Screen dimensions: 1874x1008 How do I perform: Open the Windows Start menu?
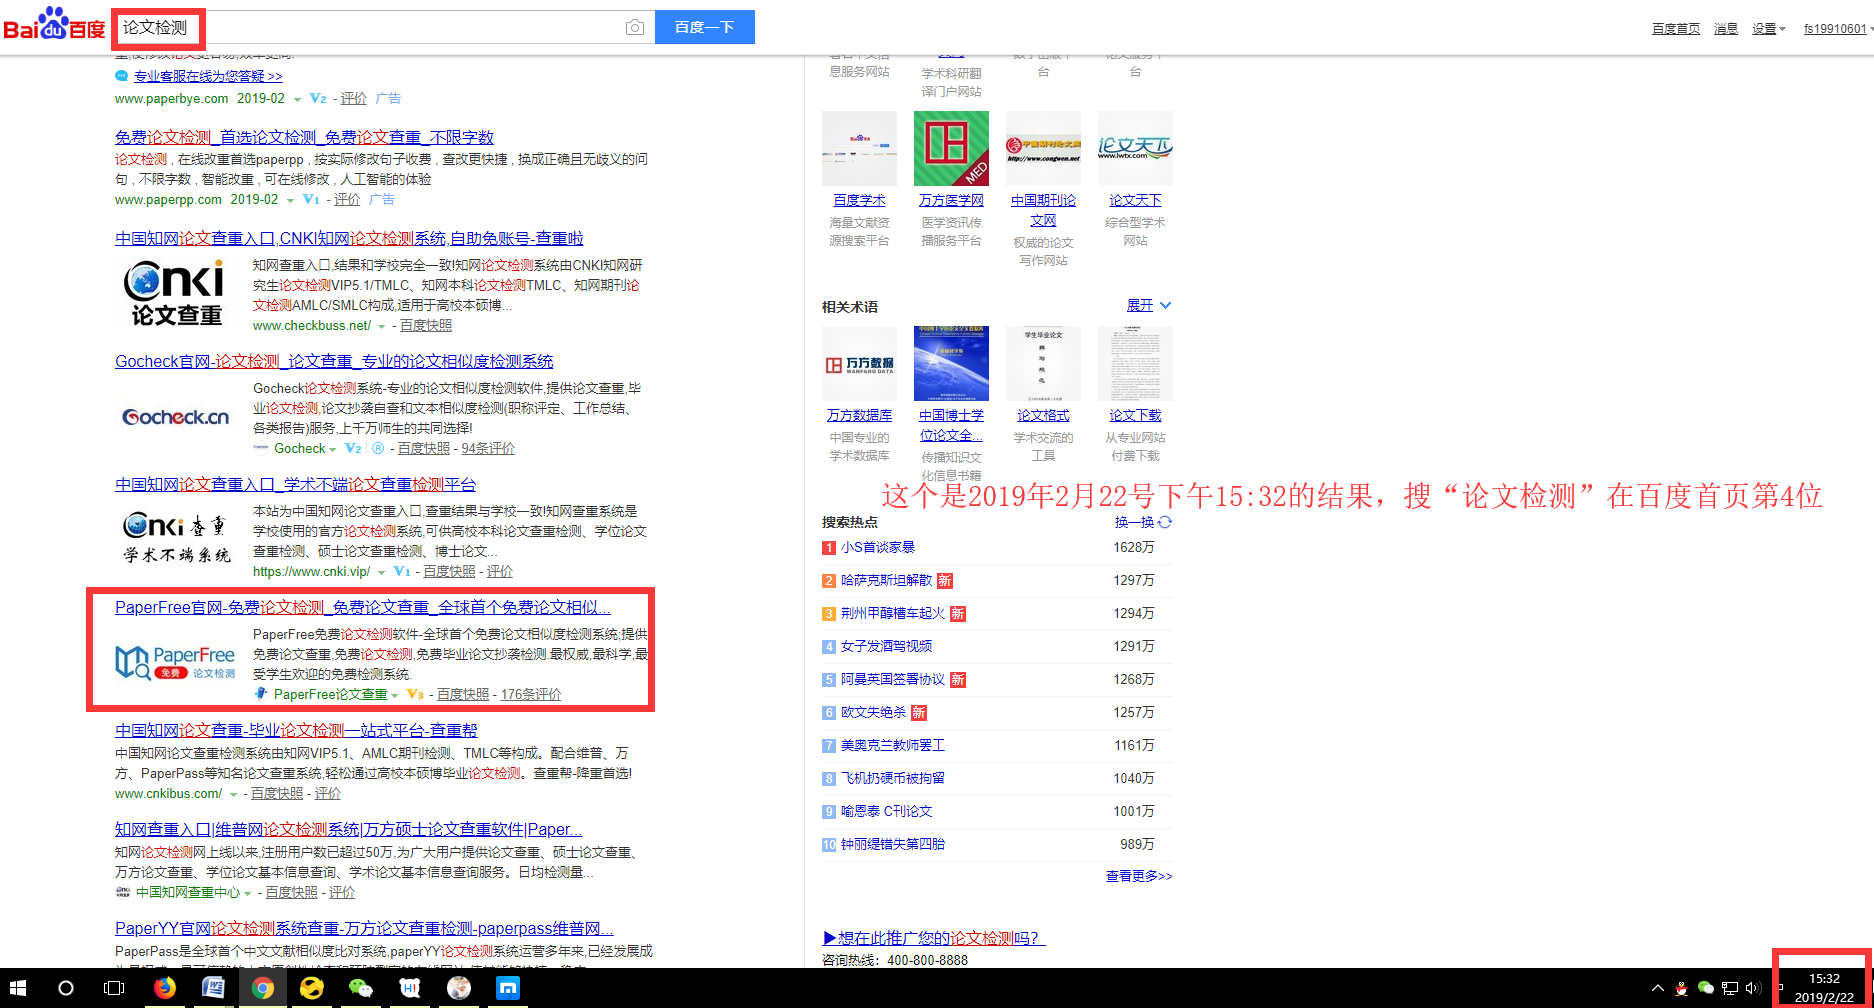[18, 988]
